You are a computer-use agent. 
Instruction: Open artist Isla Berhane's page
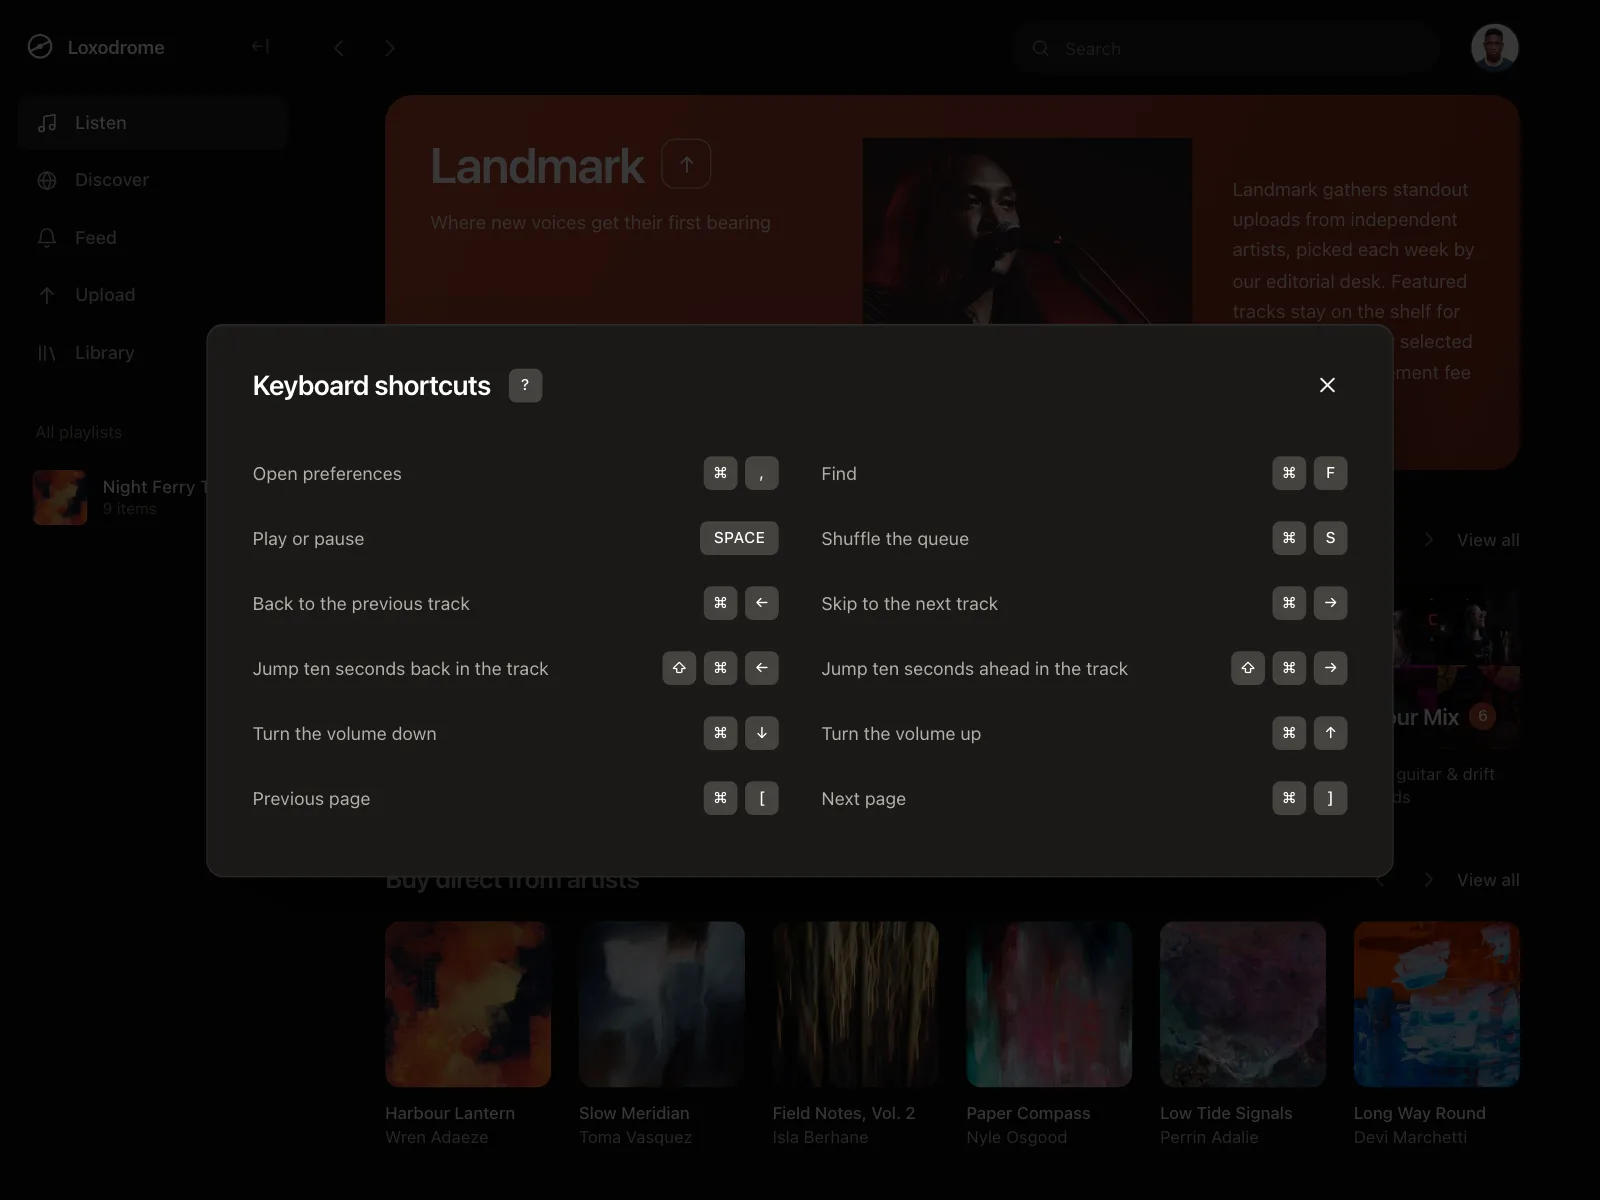pos(820,1137)
